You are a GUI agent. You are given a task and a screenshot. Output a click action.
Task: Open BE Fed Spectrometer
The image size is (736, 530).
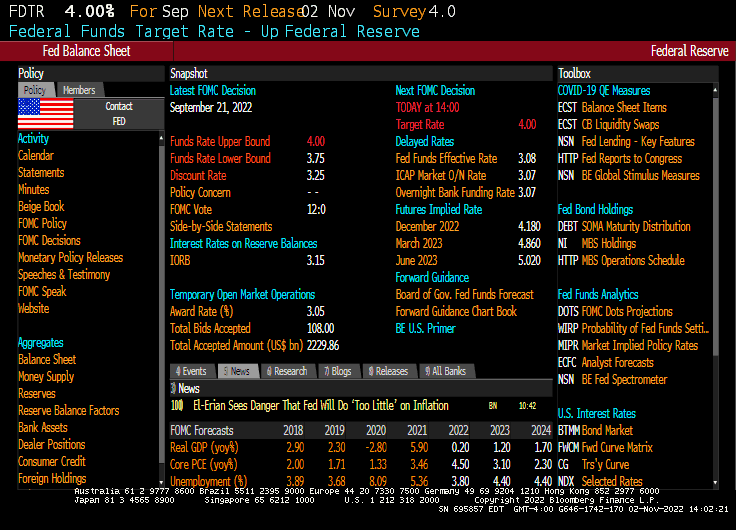[x=613, y=379]
